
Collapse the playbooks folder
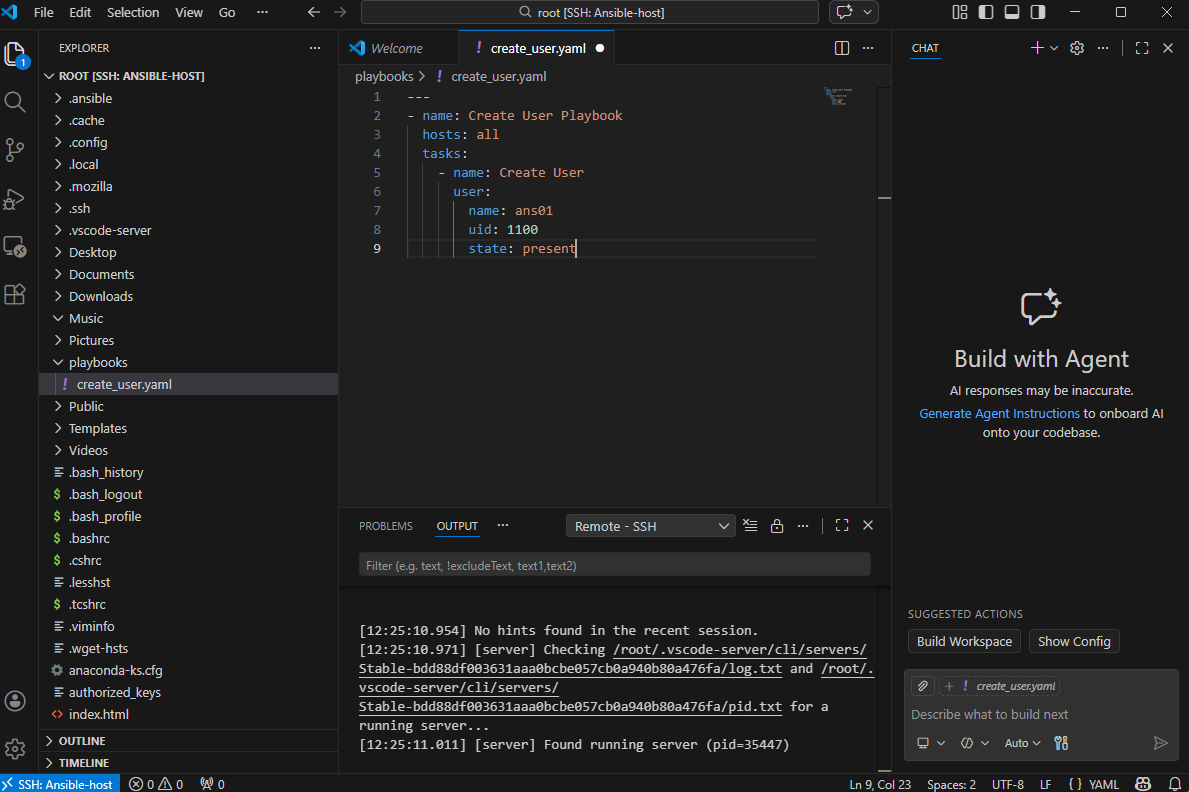click(x=98, y=363)
